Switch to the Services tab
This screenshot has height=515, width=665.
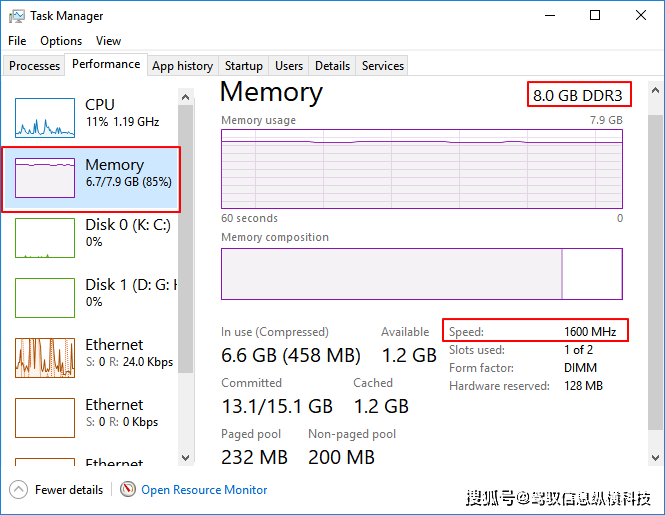click(383, 66)
